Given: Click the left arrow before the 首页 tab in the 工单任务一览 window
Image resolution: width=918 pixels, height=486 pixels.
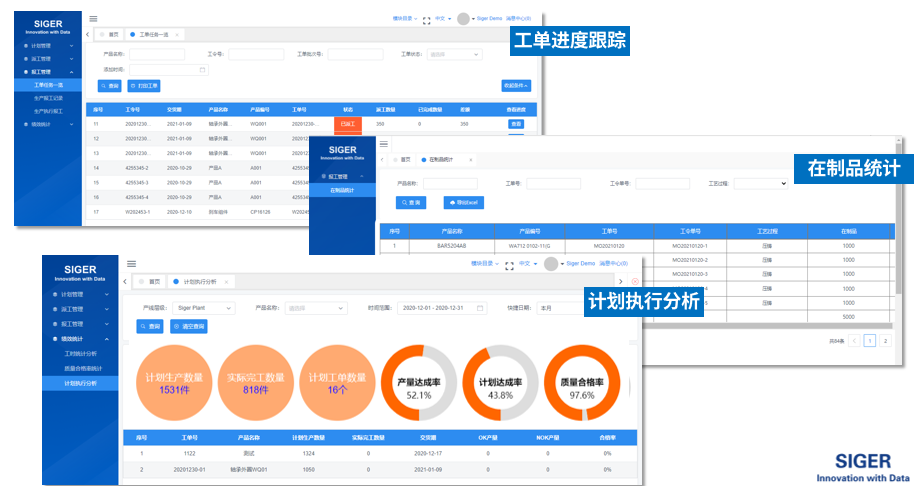Looking at the screenshot, I should coord(88,34).
